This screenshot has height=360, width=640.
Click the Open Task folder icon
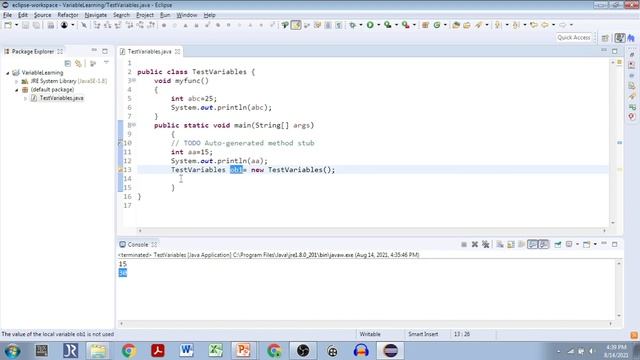tap(467, 25)
